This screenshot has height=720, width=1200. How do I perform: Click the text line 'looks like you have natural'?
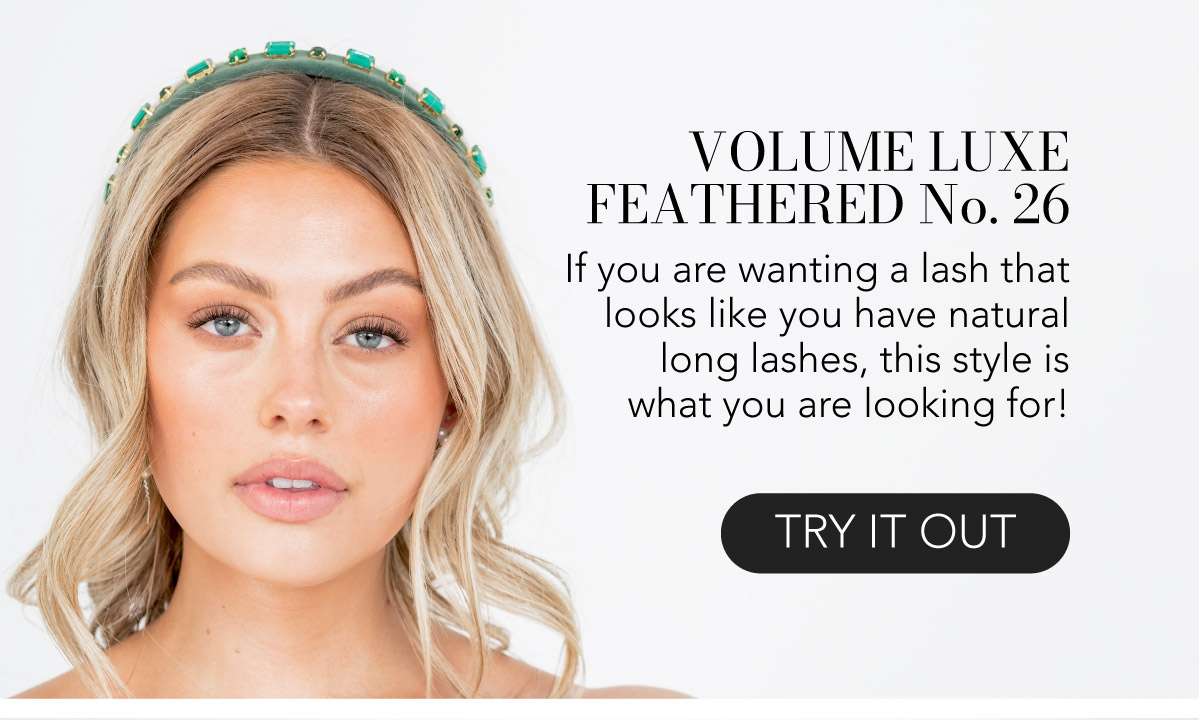837,315
